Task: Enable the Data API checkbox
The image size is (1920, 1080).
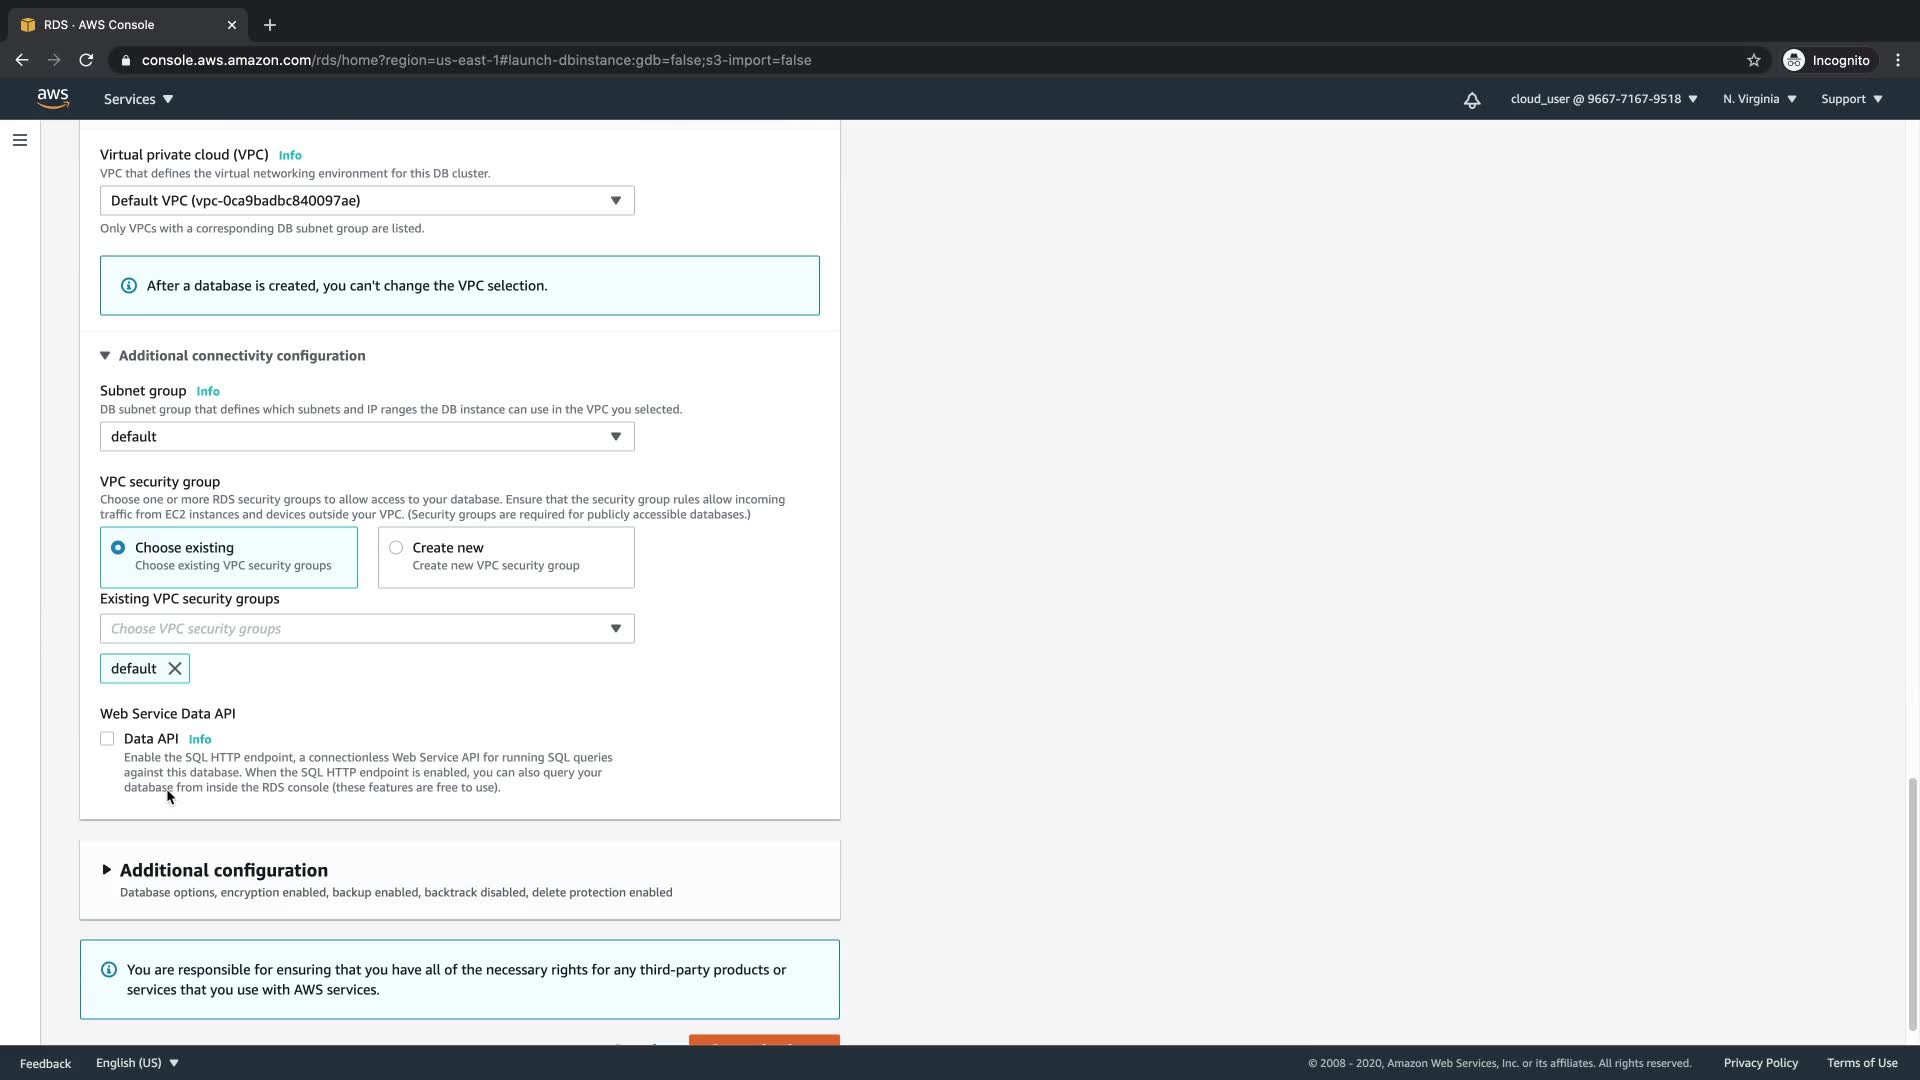Action: pyautogui.click(x=107, y=739)
